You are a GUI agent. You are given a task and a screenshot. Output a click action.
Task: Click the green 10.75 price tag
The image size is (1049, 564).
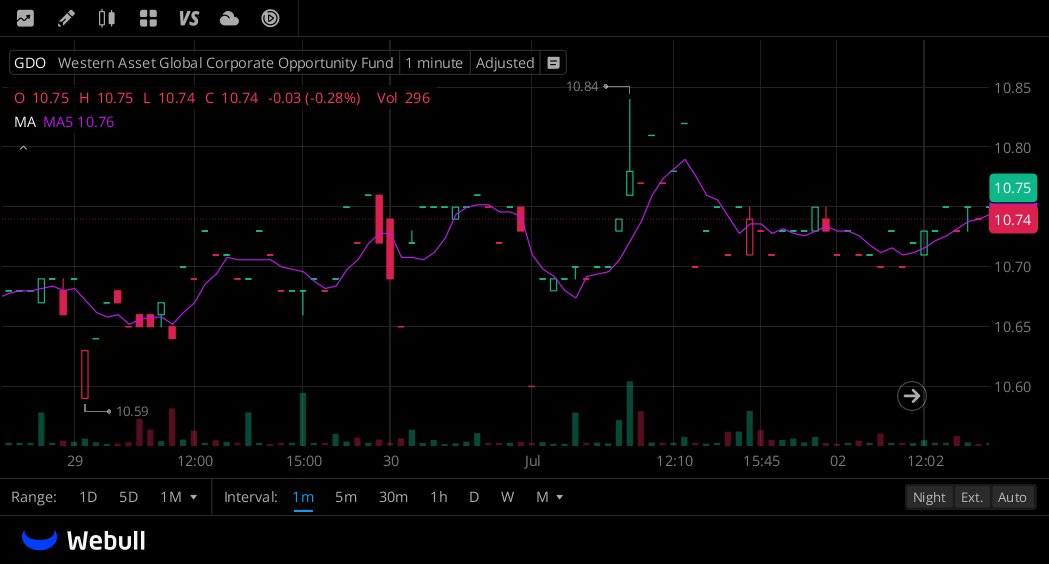click(x=1013, y=188)
